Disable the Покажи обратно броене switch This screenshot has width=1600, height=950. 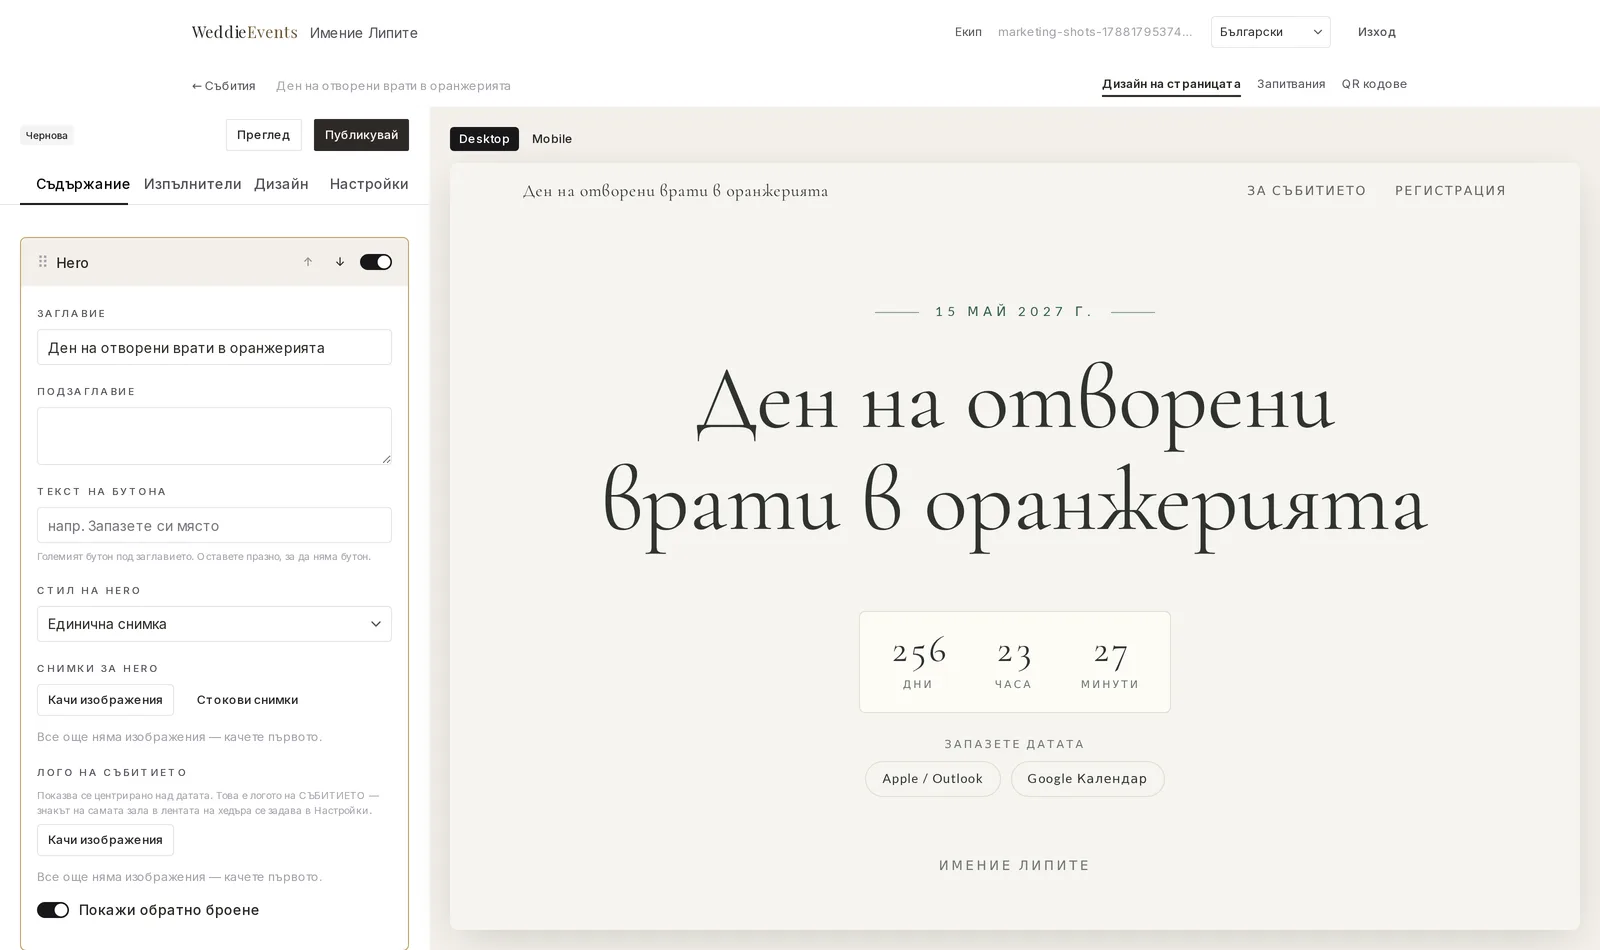tap(53, 910)
